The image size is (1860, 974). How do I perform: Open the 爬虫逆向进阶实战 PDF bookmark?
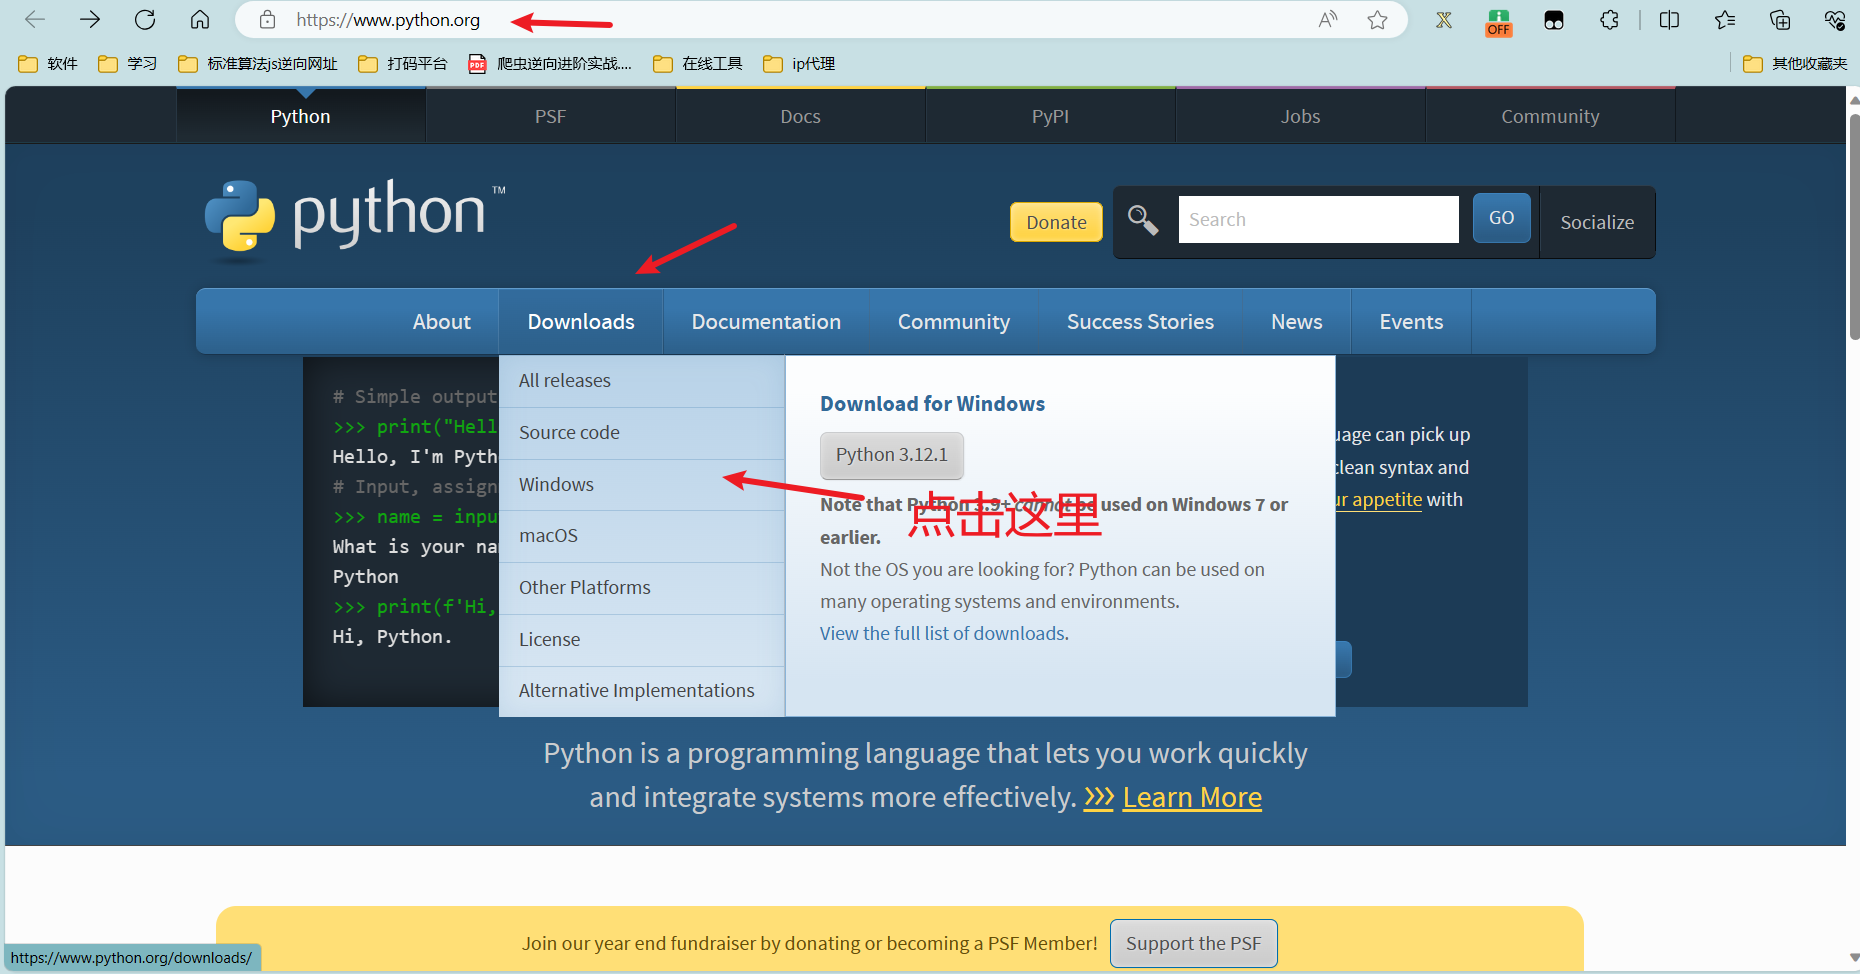point(550,64)
